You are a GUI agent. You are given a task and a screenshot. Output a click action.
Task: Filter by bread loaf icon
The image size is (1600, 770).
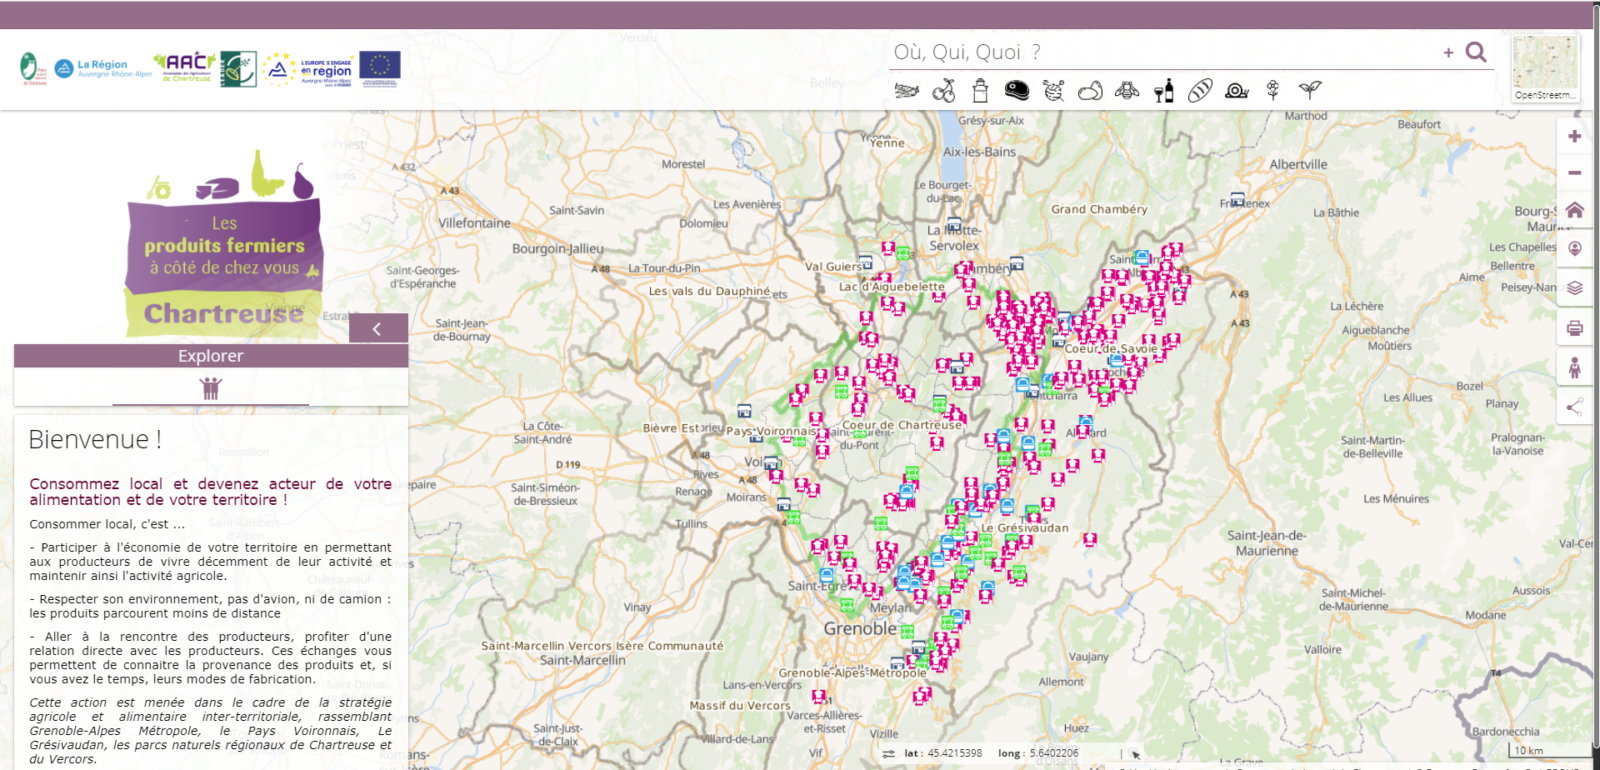click(1200, 91)
